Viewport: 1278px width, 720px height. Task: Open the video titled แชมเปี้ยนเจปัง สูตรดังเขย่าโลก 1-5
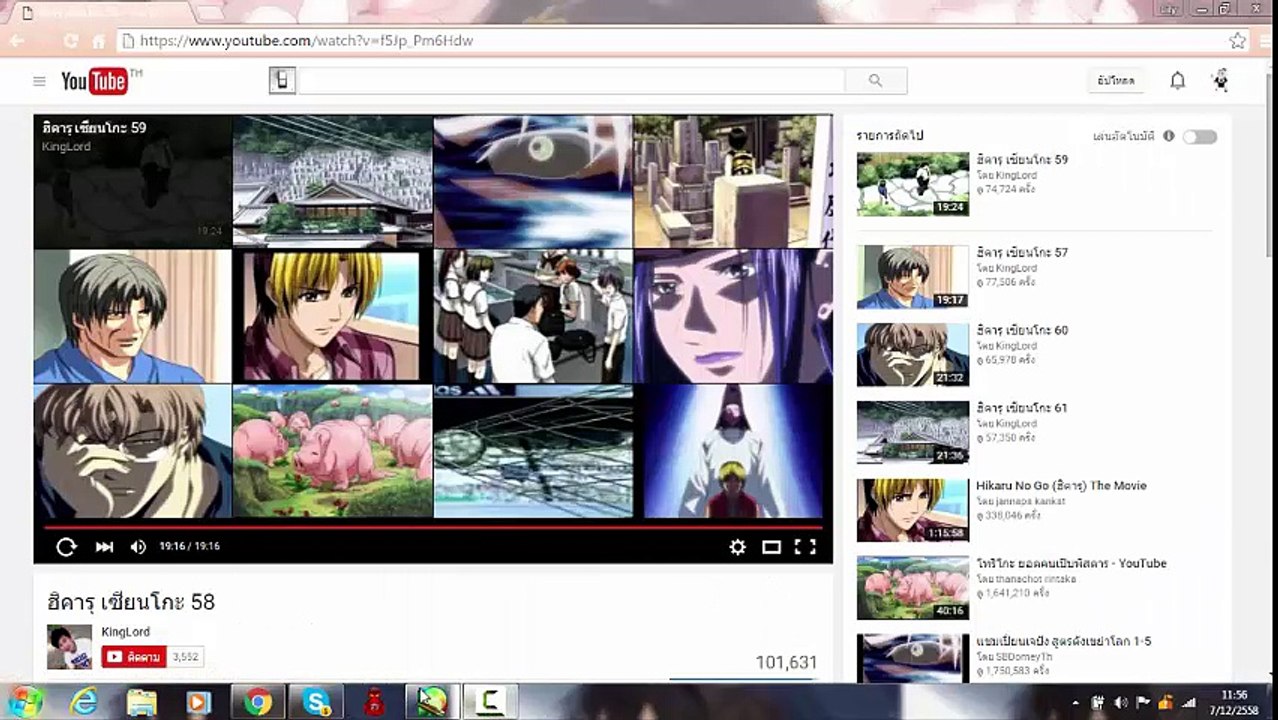pyautogui.click(x=1063, y=642)
